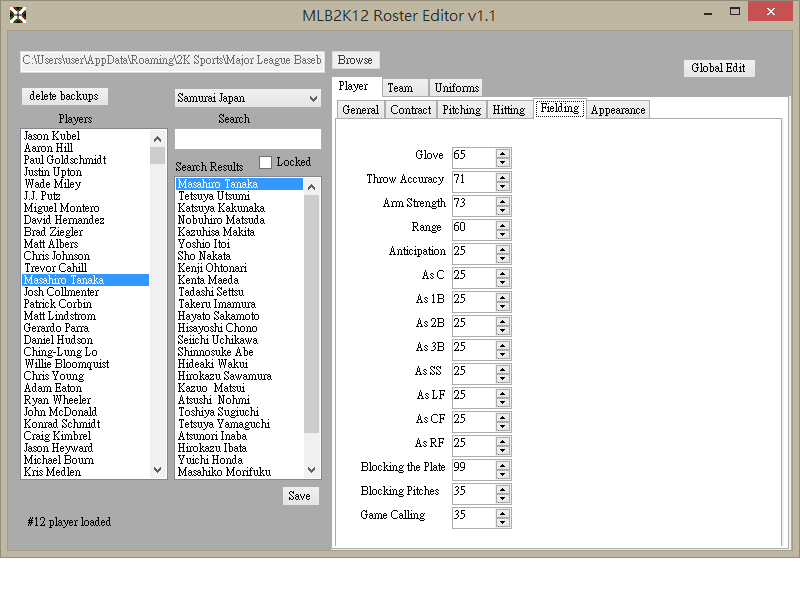Image resolution: width=800 pixels, height=600 pixels.
Task: Close the Roster Editor window
Action: pos(770,11)
